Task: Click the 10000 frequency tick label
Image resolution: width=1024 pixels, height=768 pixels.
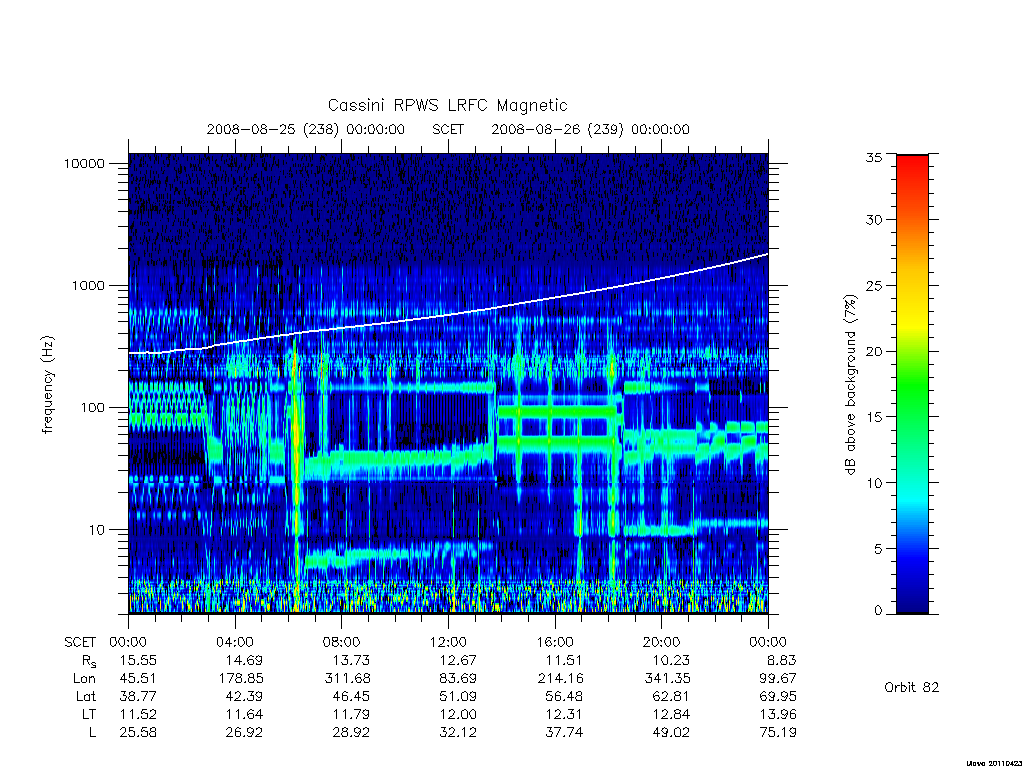Action: pyautogui.click(x=84, y=163)
